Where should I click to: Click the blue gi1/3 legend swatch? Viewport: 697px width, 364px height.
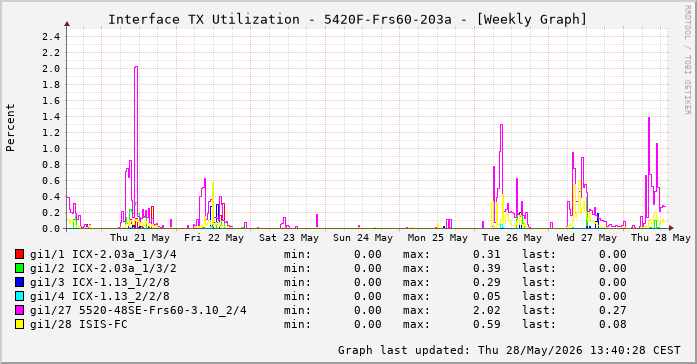coord(19,282)
